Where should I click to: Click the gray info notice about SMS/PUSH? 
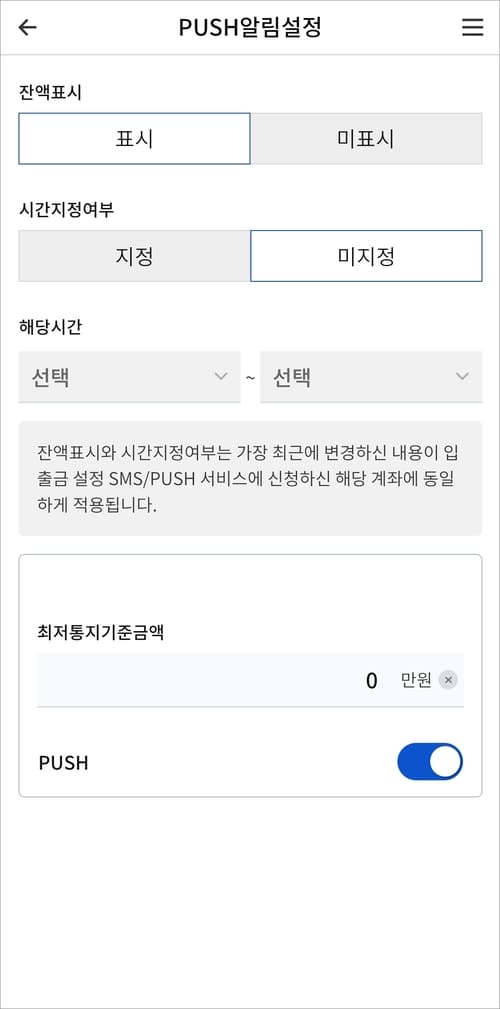[x=250, y=478]
